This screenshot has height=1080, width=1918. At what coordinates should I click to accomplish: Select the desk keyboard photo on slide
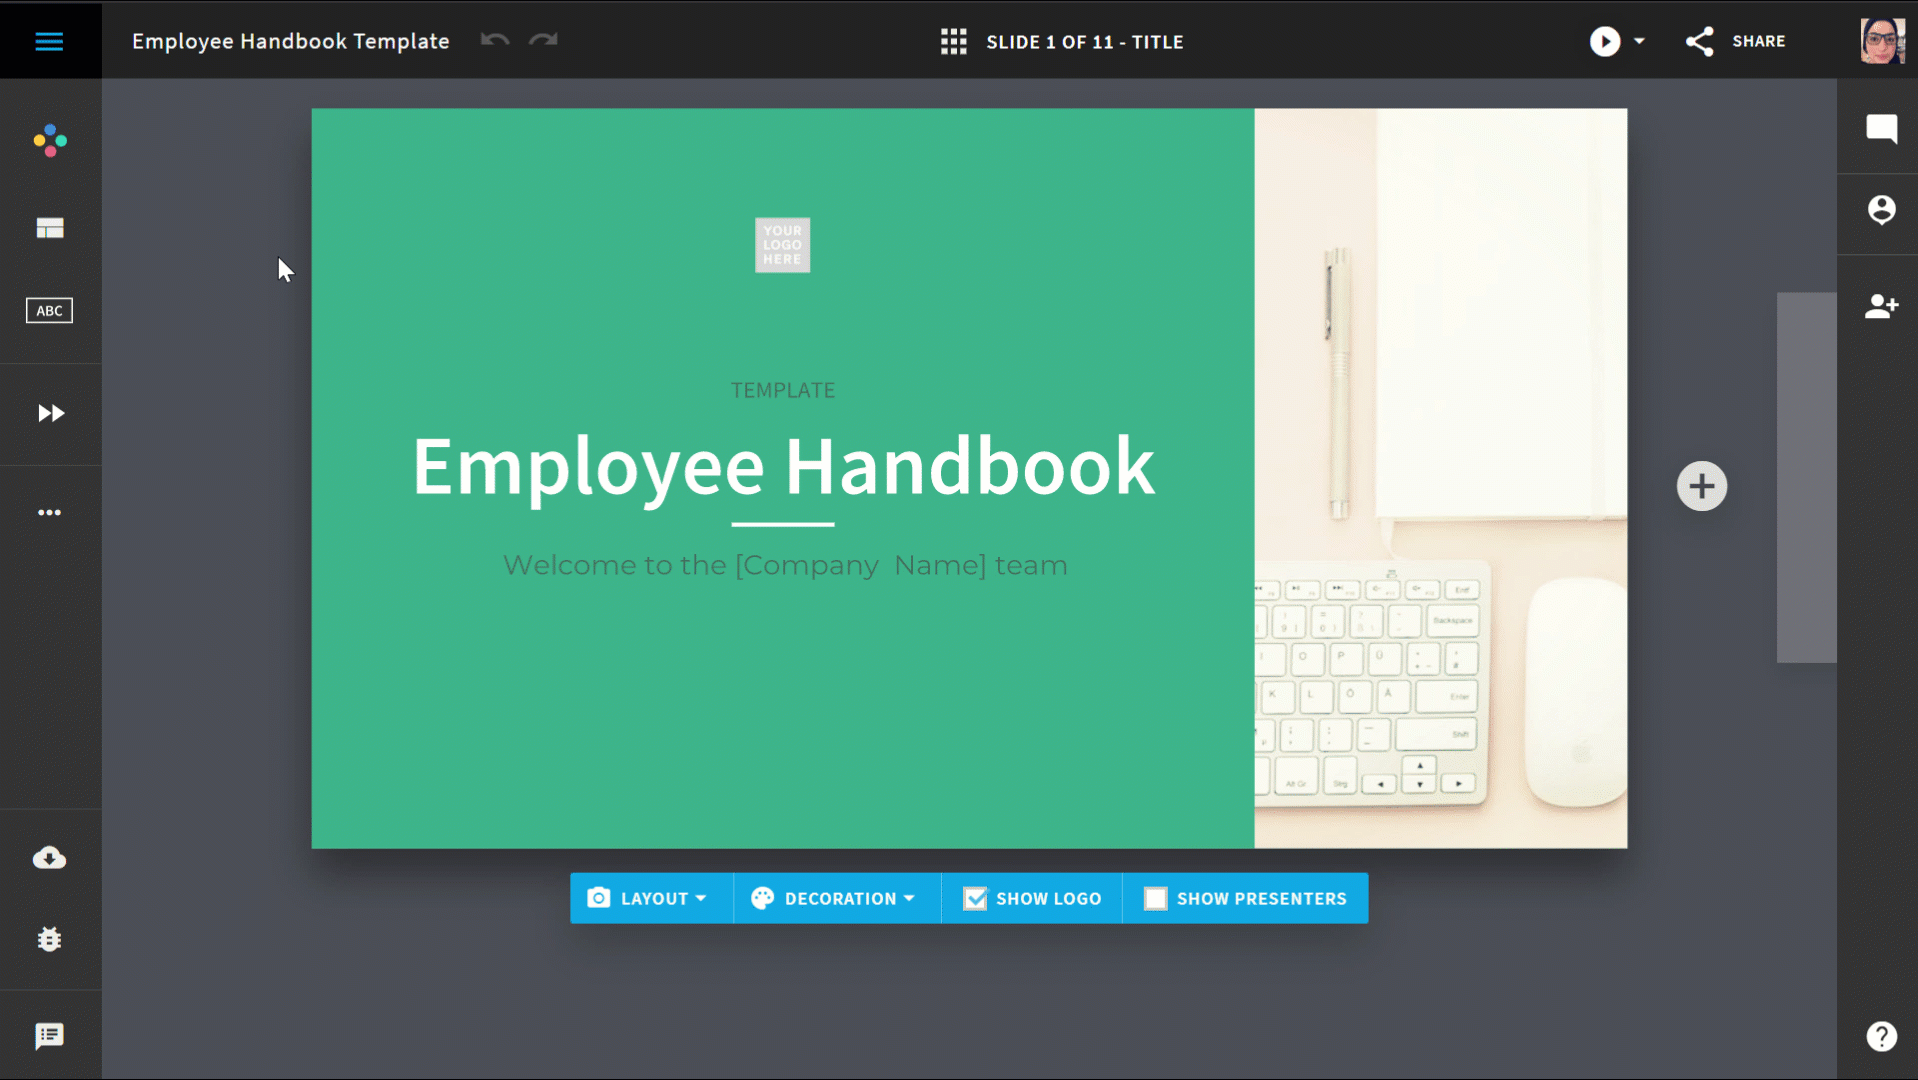pyautogui.click(x=1440, y=478)
